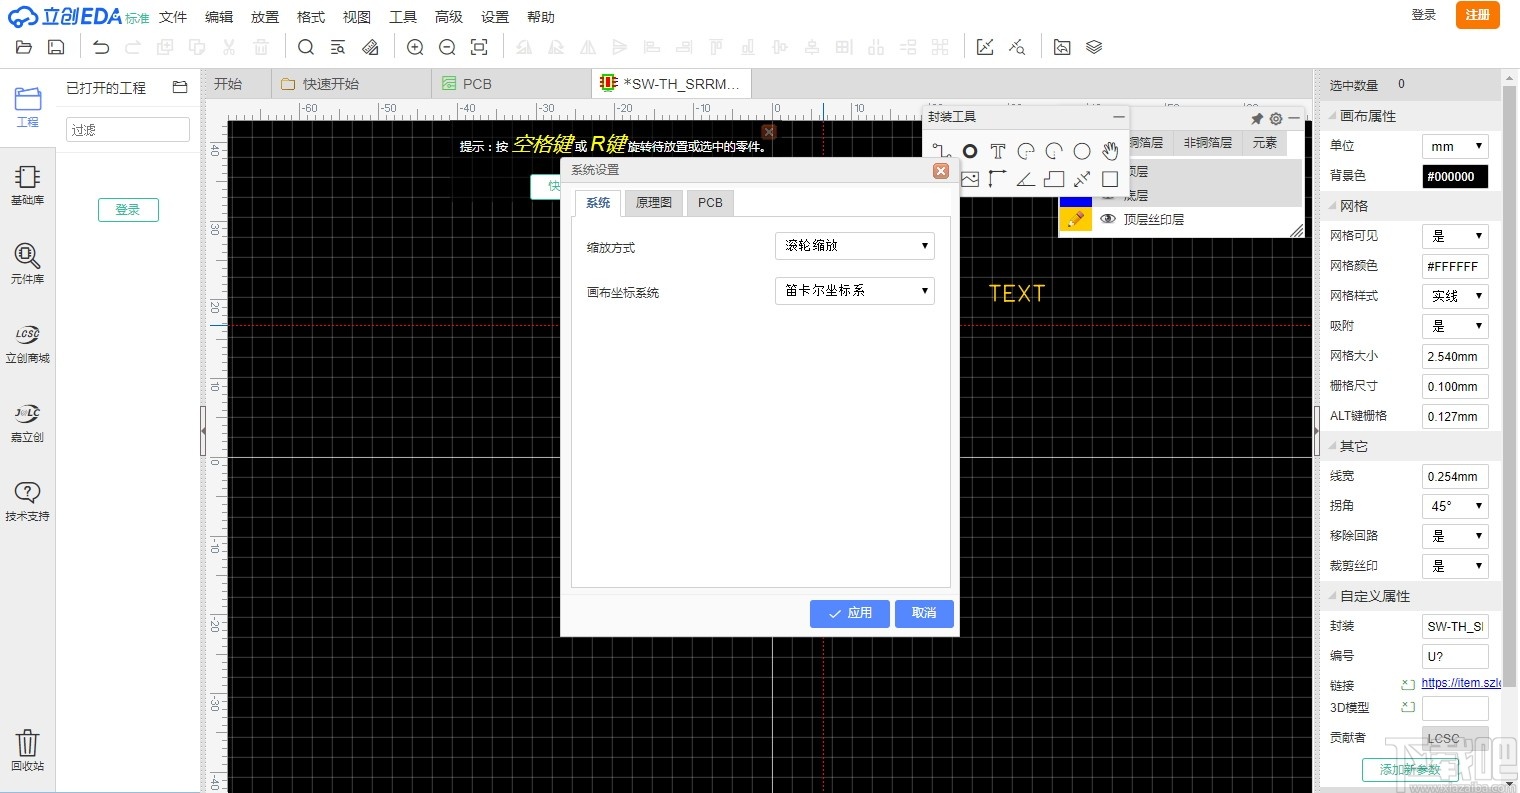Select the Track tool in footprint tools
Viewport: 1520px width, 793px height.
(x=941, y=151)
